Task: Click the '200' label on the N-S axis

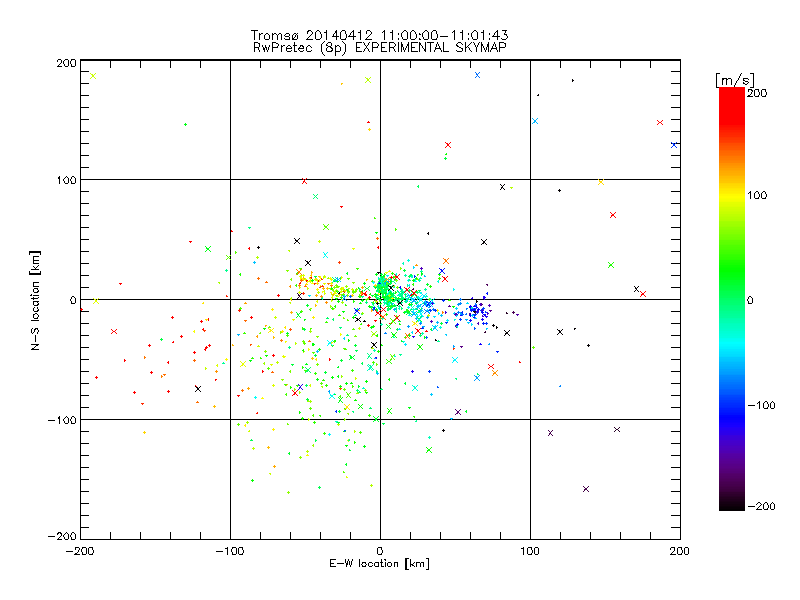Action: 66,63
